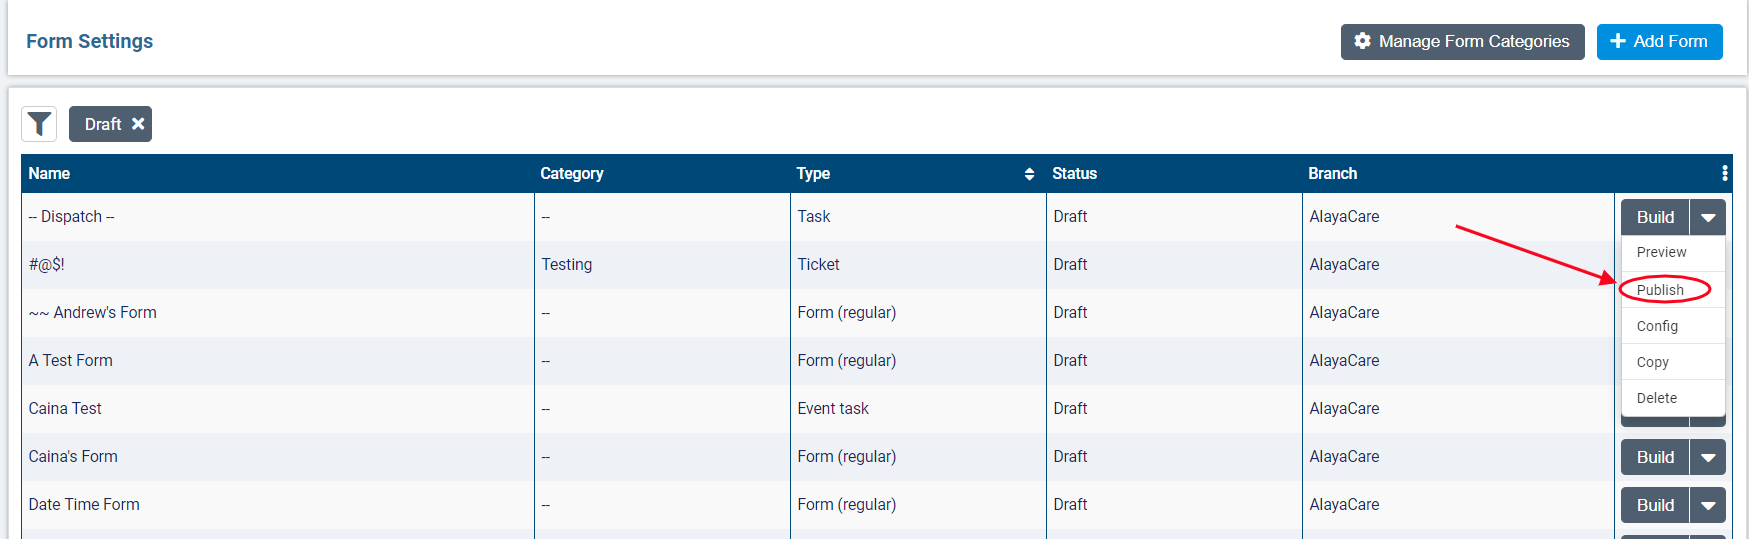
Task: Click Draft status in Dispatch row
Action: [1070, 217]
